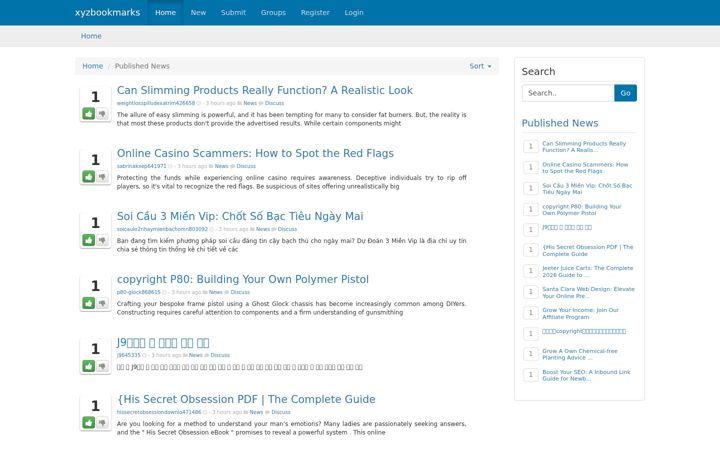
Task: Upvote the His Secret Obsession PDF post
Action: 89,422
